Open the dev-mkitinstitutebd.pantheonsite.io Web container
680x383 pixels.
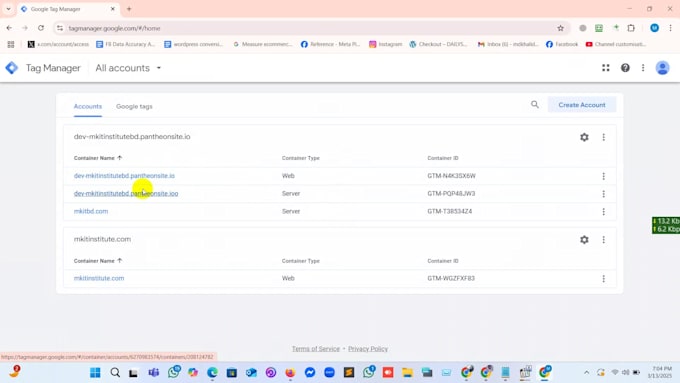click(x=124, y=176)
